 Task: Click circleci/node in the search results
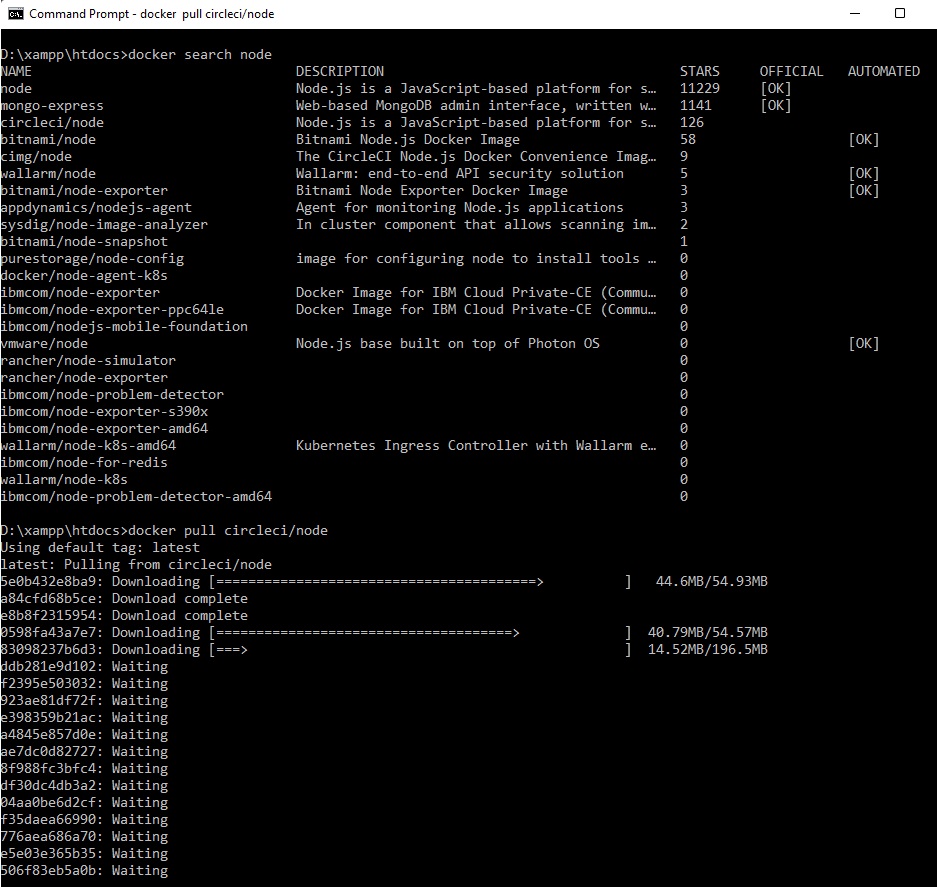coord(52,122)
